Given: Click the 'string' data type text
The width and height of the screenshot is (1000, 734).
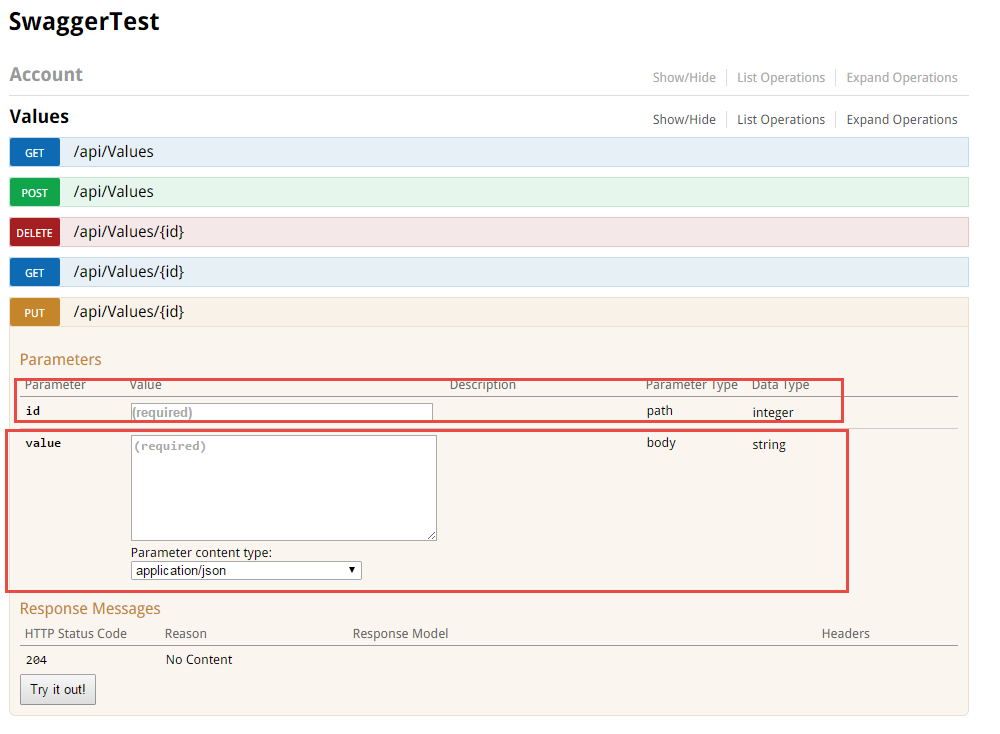Looking at the screenshot, I should (768, 444).
